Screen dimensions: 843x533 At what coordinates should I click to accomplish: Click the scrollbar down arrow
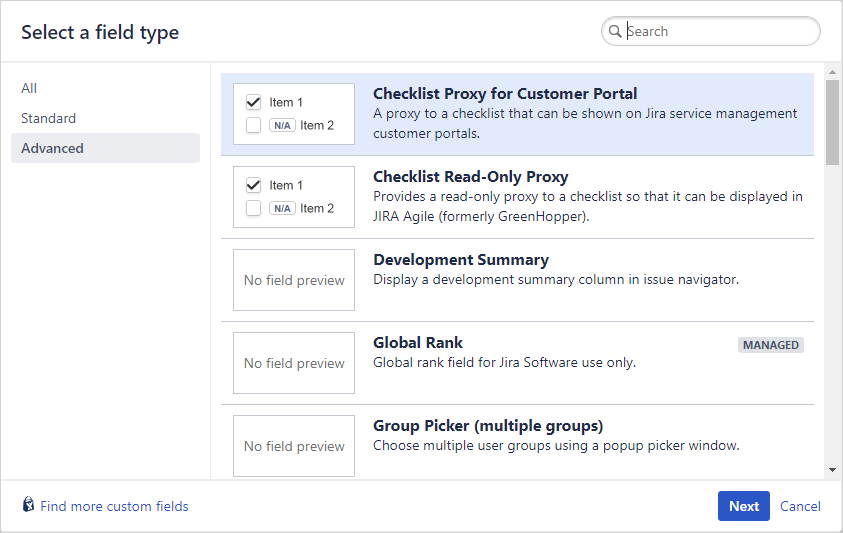(832, 470)
